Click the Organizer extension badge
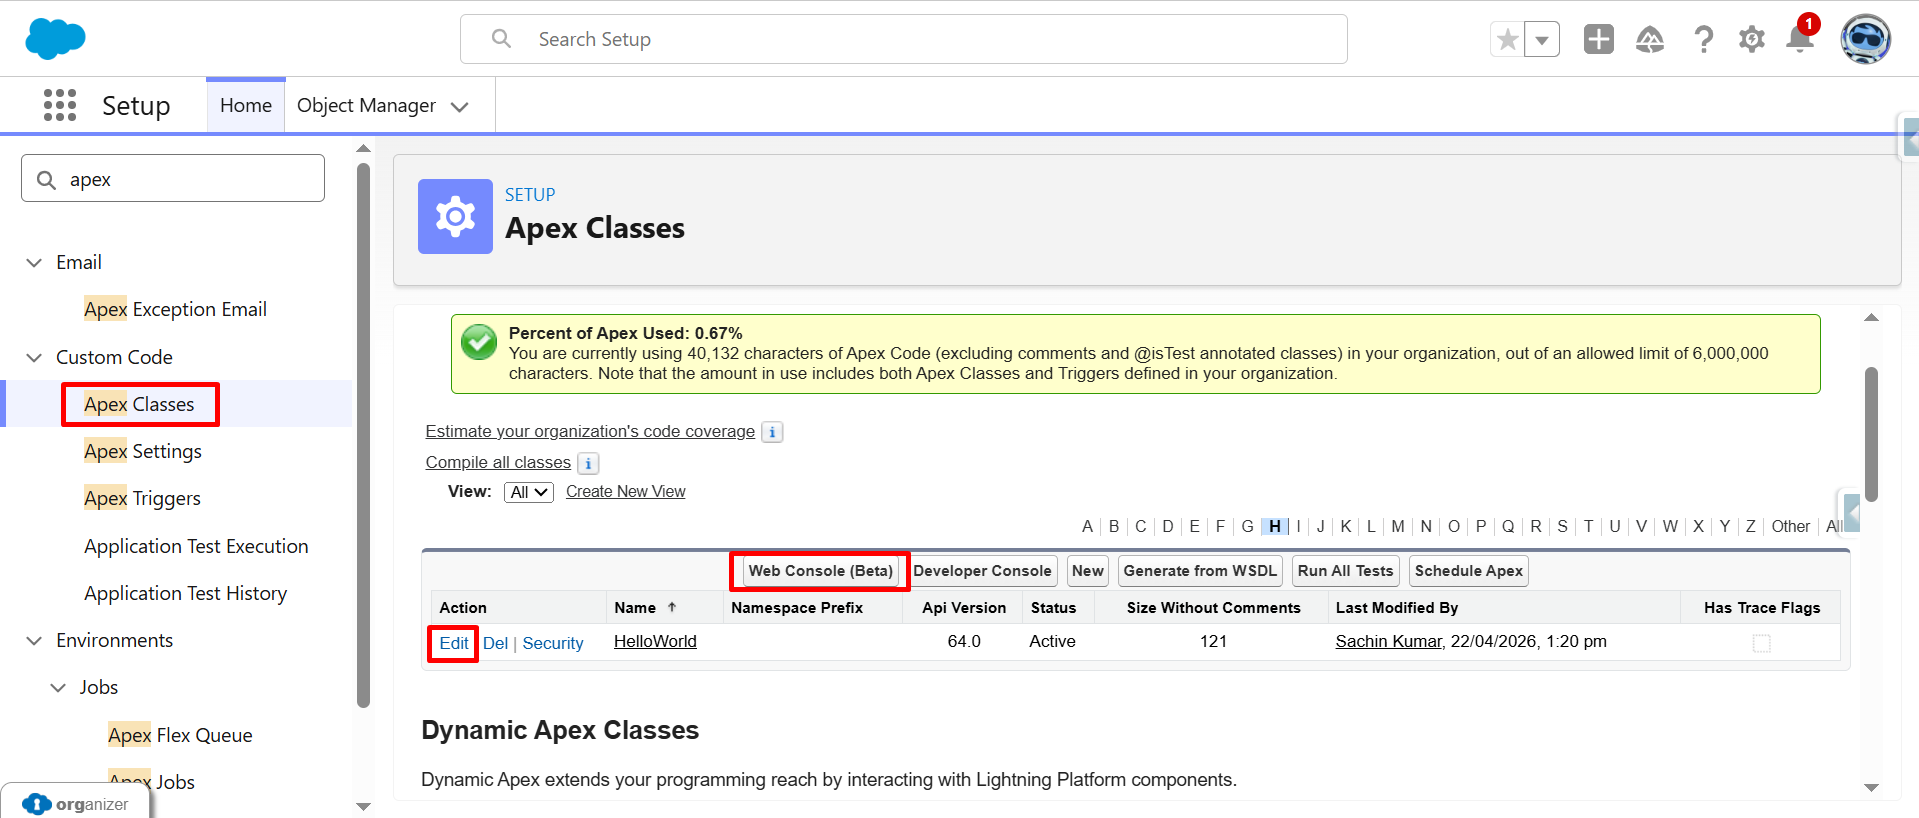This screenshot has width=1919, height=818. 76,804
